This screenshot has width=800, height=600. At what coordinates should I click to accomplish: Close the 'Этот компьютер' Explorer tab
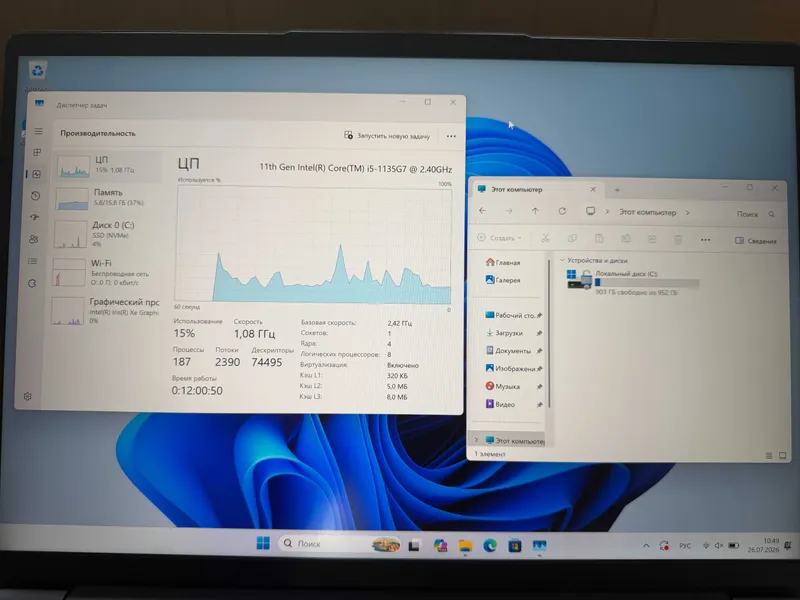pyautogui.click(x=593, y=189)
